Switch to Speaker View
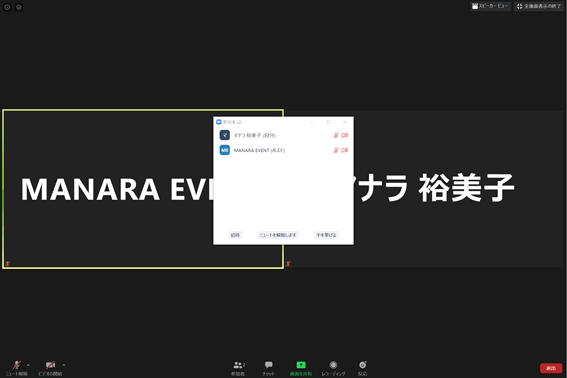 pos(490,6)
